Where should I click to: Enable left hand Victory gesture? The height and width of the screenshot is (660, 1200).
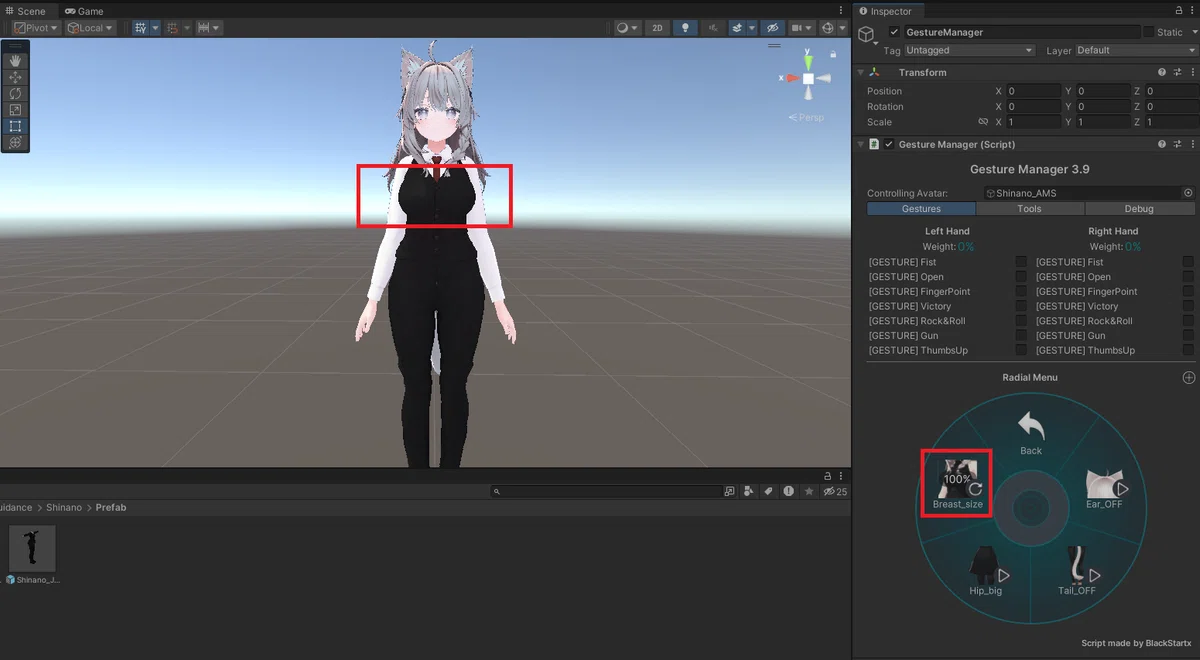pos(1021,306)
